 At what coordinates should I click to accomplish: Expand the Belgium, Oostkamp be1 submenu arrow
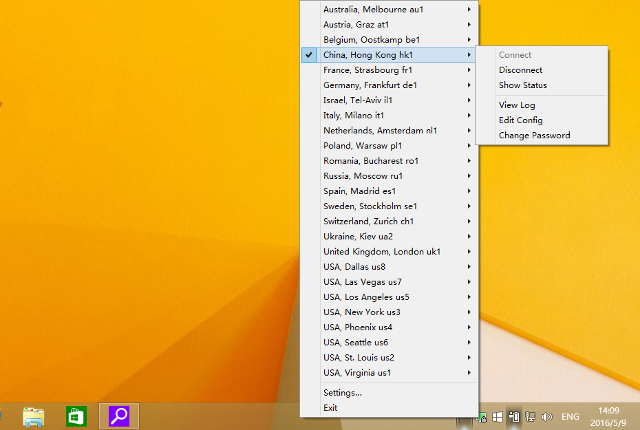tap(469, 40)
